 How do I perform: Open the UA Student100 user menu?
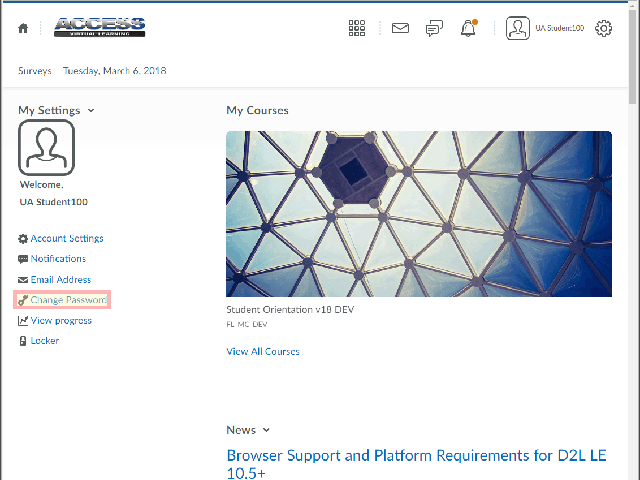tap(559, 29)
